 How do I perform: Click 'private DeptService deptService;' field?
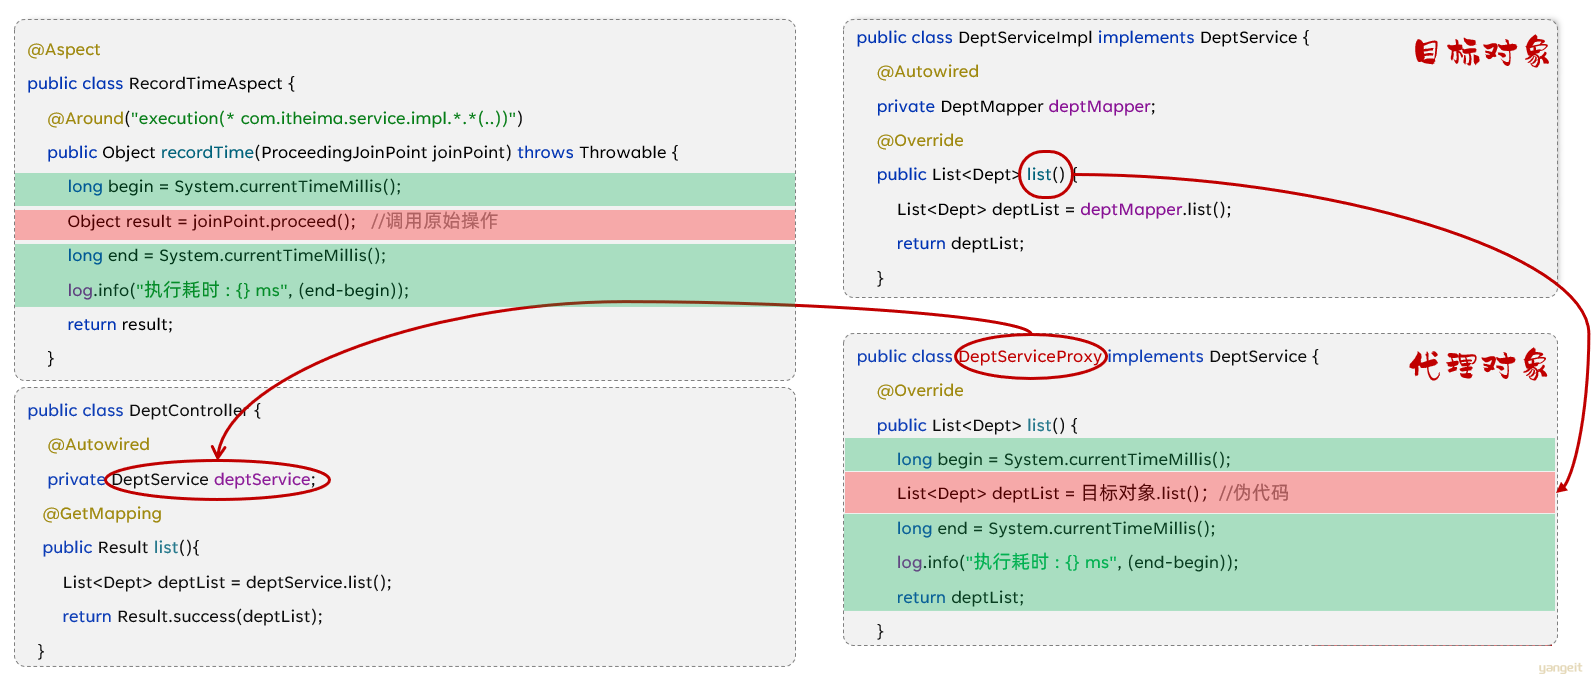click(x=181, y=480)
